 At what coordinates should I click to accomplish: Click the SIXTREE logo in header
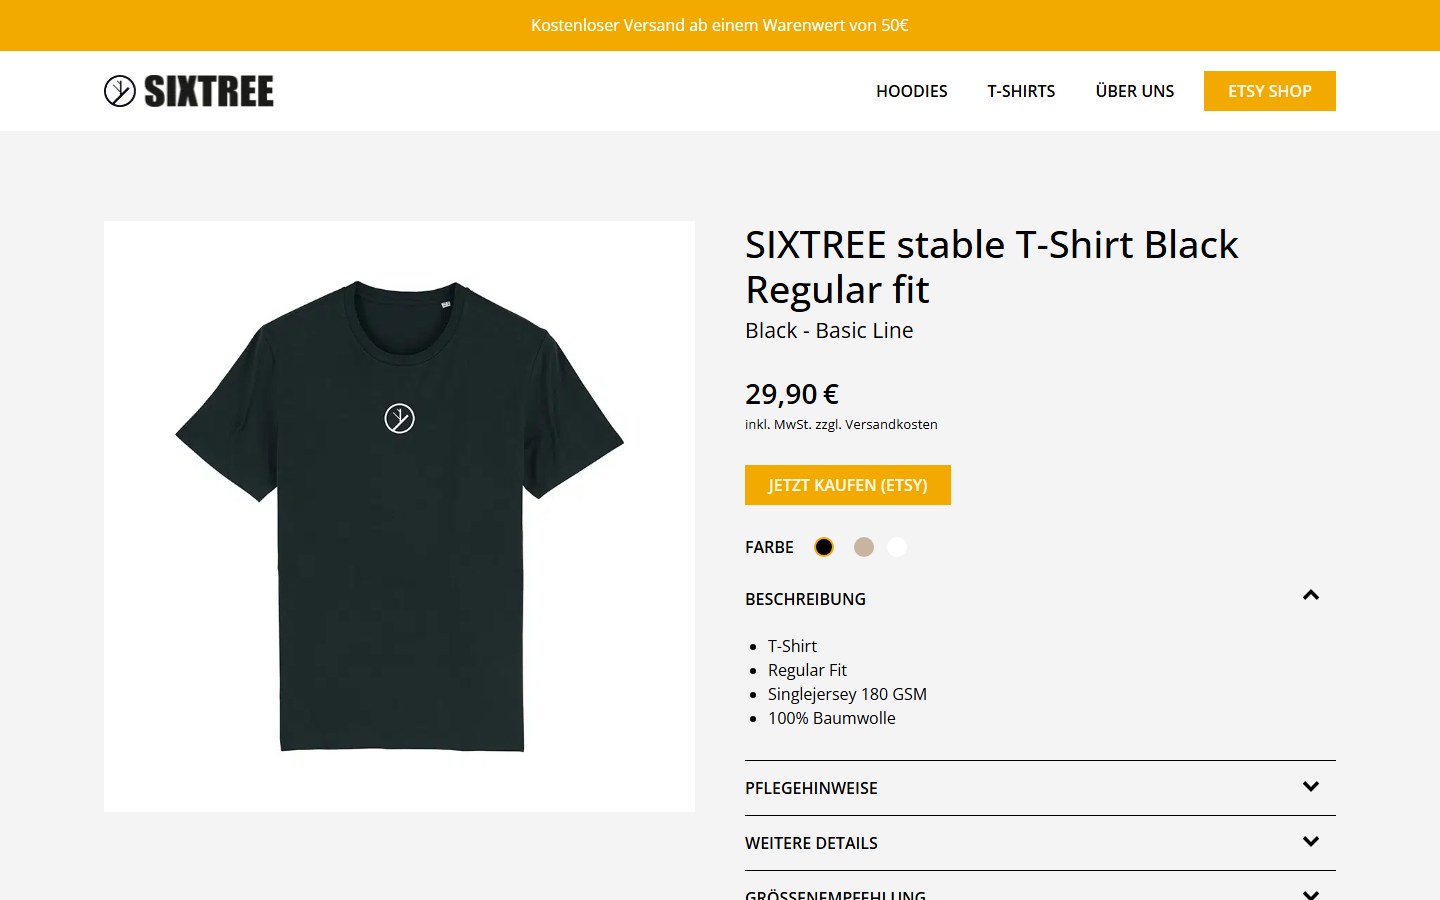click(x=189, y=91)
